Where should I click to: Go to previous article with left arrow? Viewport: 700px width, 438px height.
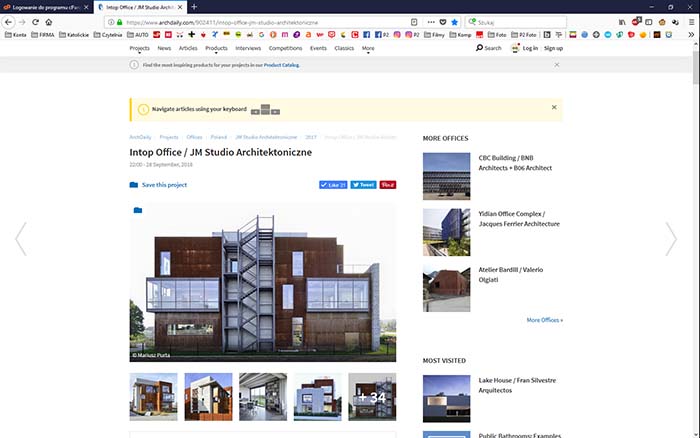tap(21, 239)
